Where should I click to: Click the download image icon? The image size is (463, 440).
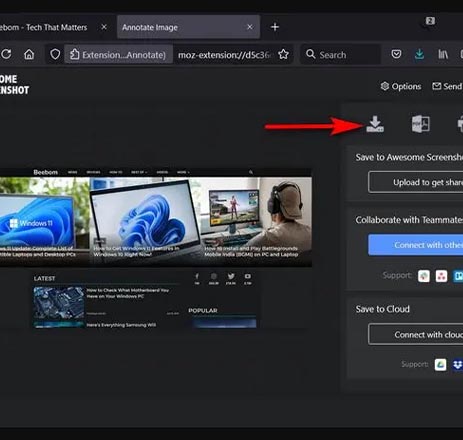(x=375, y=124)
